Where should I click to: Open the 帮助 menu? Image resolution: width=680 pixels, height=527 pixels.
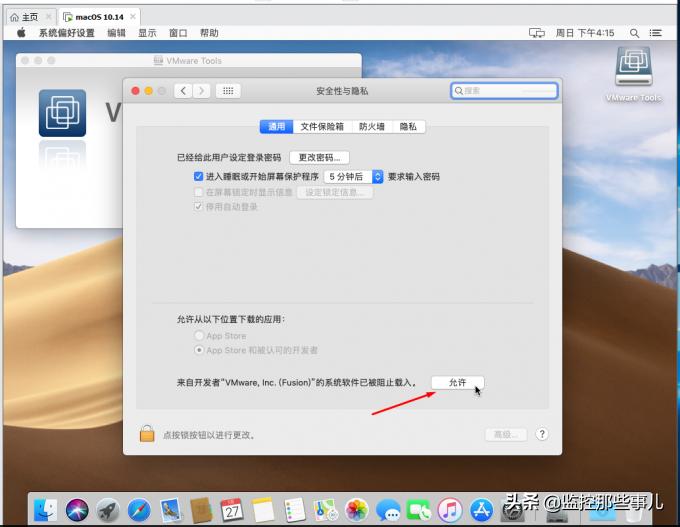pyautogui.click(x=209, y=33)
